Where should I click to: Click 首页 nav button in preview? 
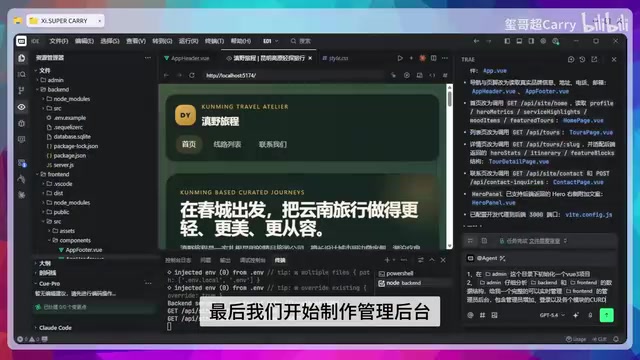click(x=189, y=144)
